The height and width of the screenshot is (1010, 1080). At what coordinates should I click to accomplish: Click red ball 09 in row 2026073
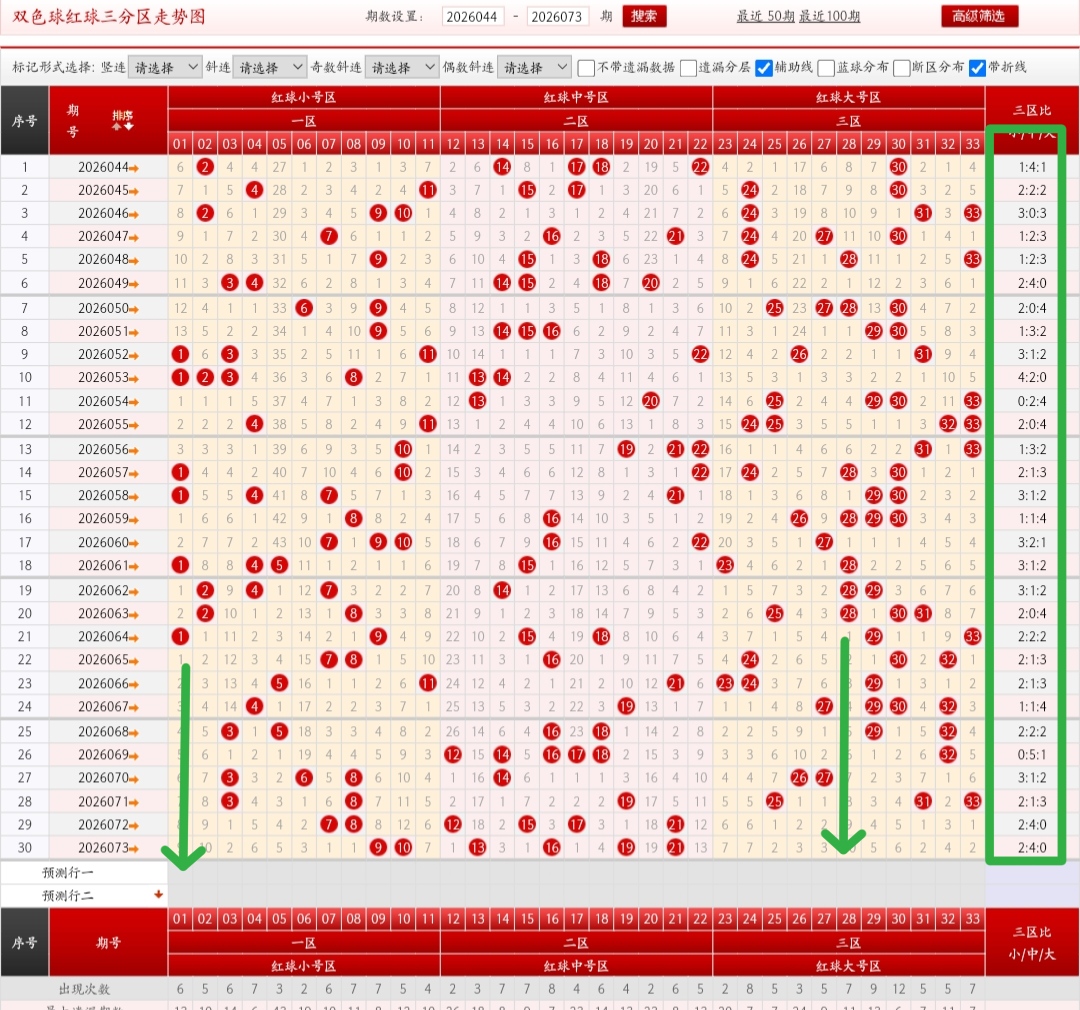(x=378, y=847)
